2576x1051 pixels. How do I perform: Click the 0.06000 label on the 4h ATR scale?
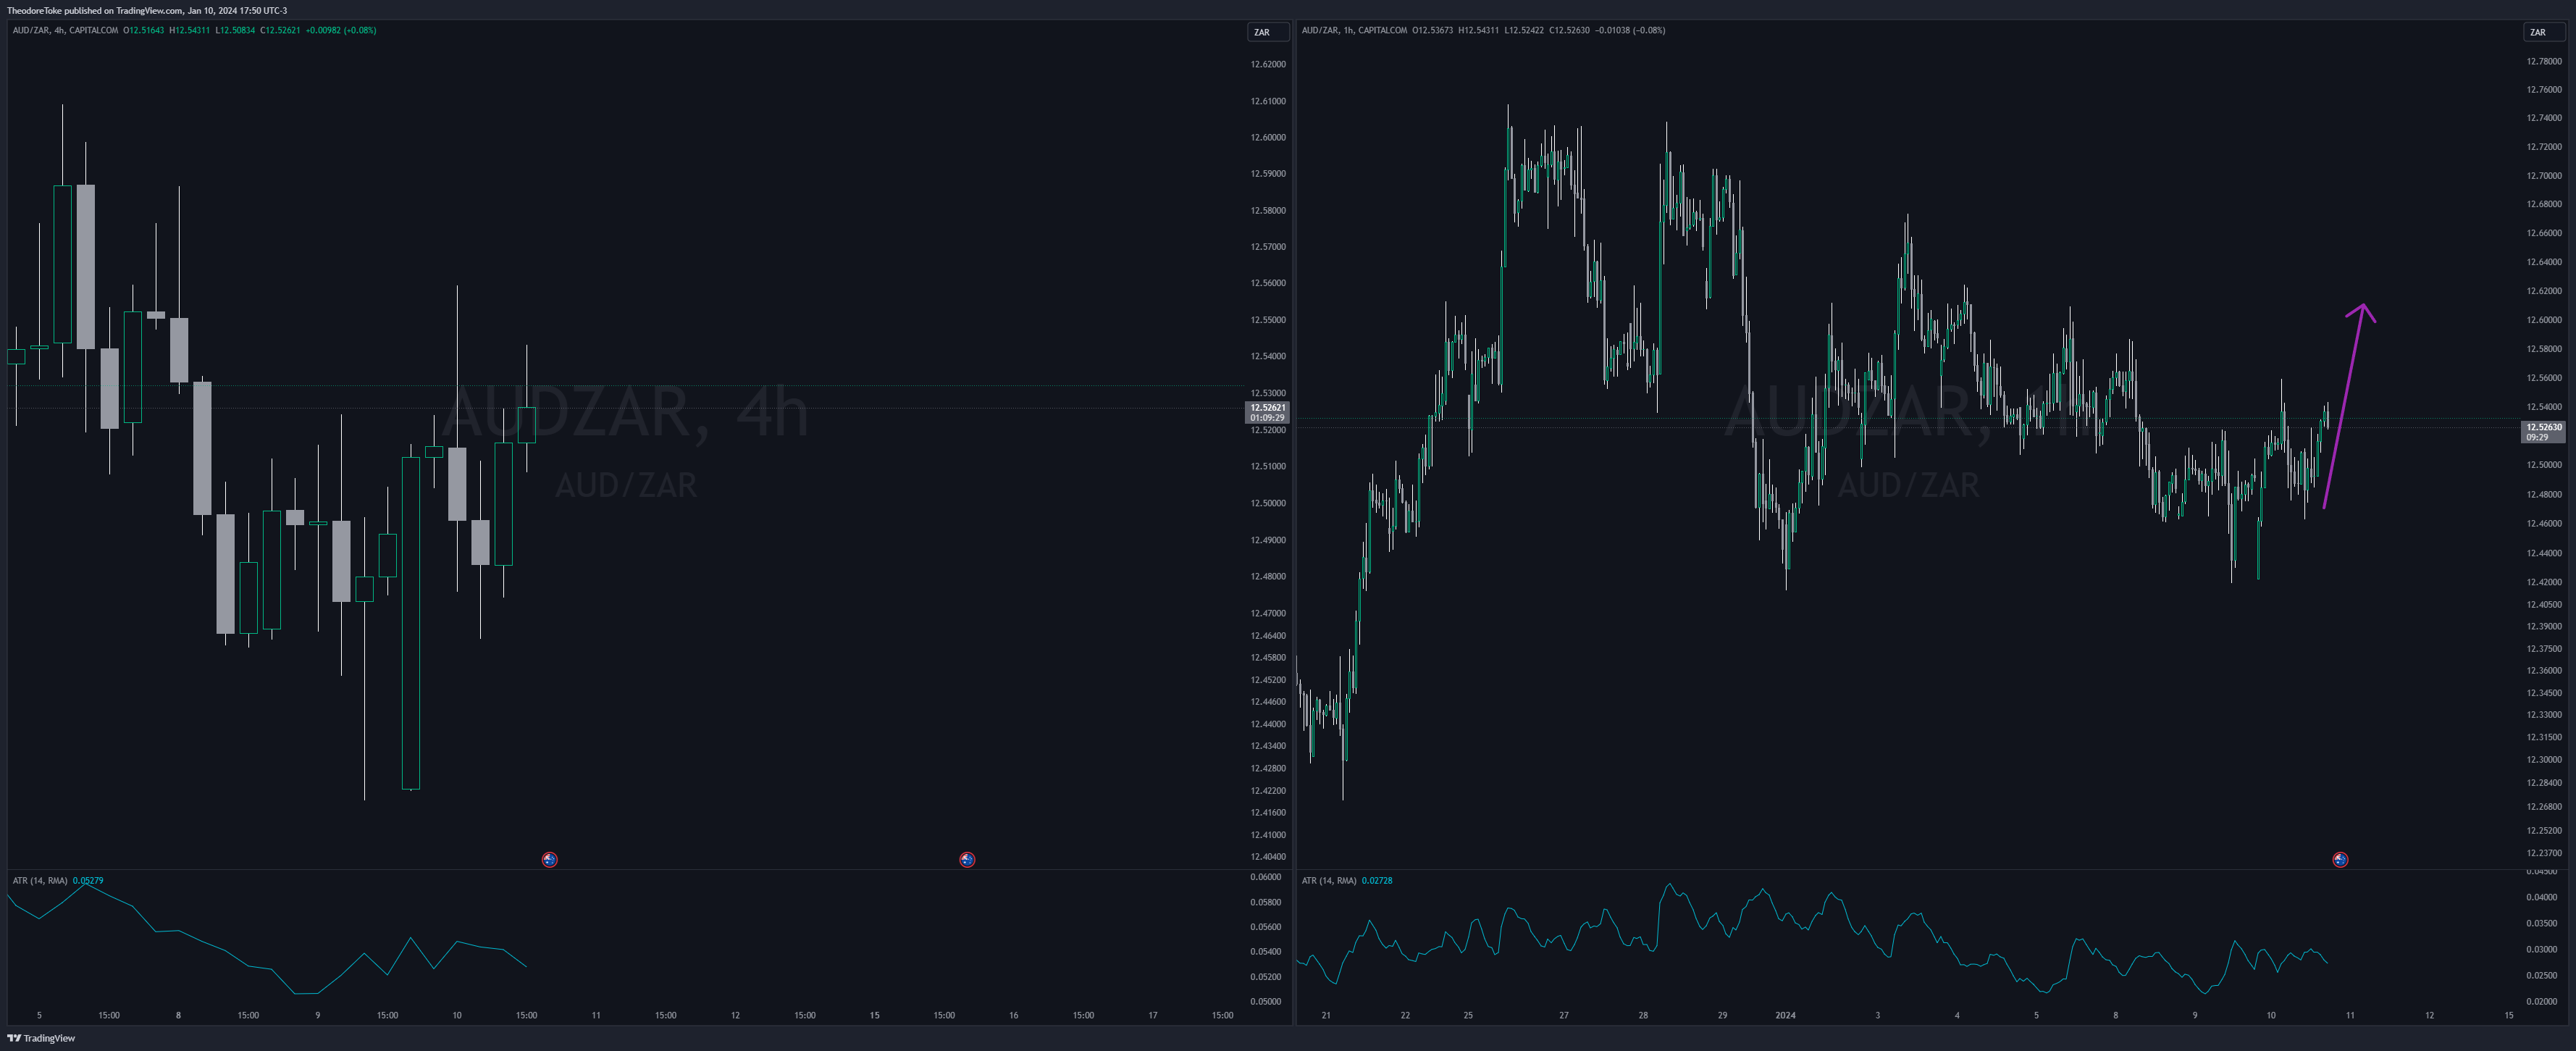click(x=1265, y=876)
